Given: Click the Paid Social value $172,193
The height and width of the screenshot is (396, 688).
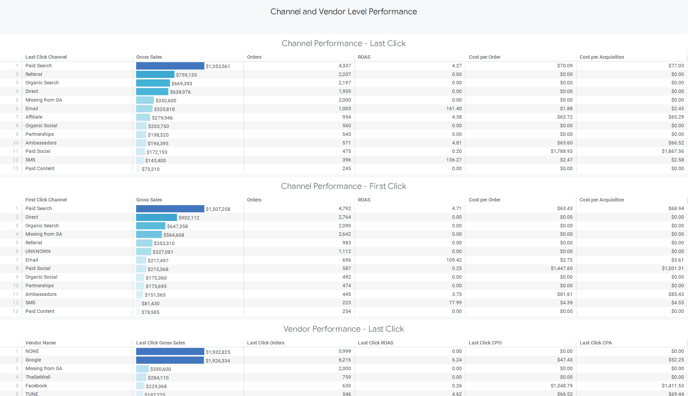Looking at the screenshot, I should click(157, 152).
